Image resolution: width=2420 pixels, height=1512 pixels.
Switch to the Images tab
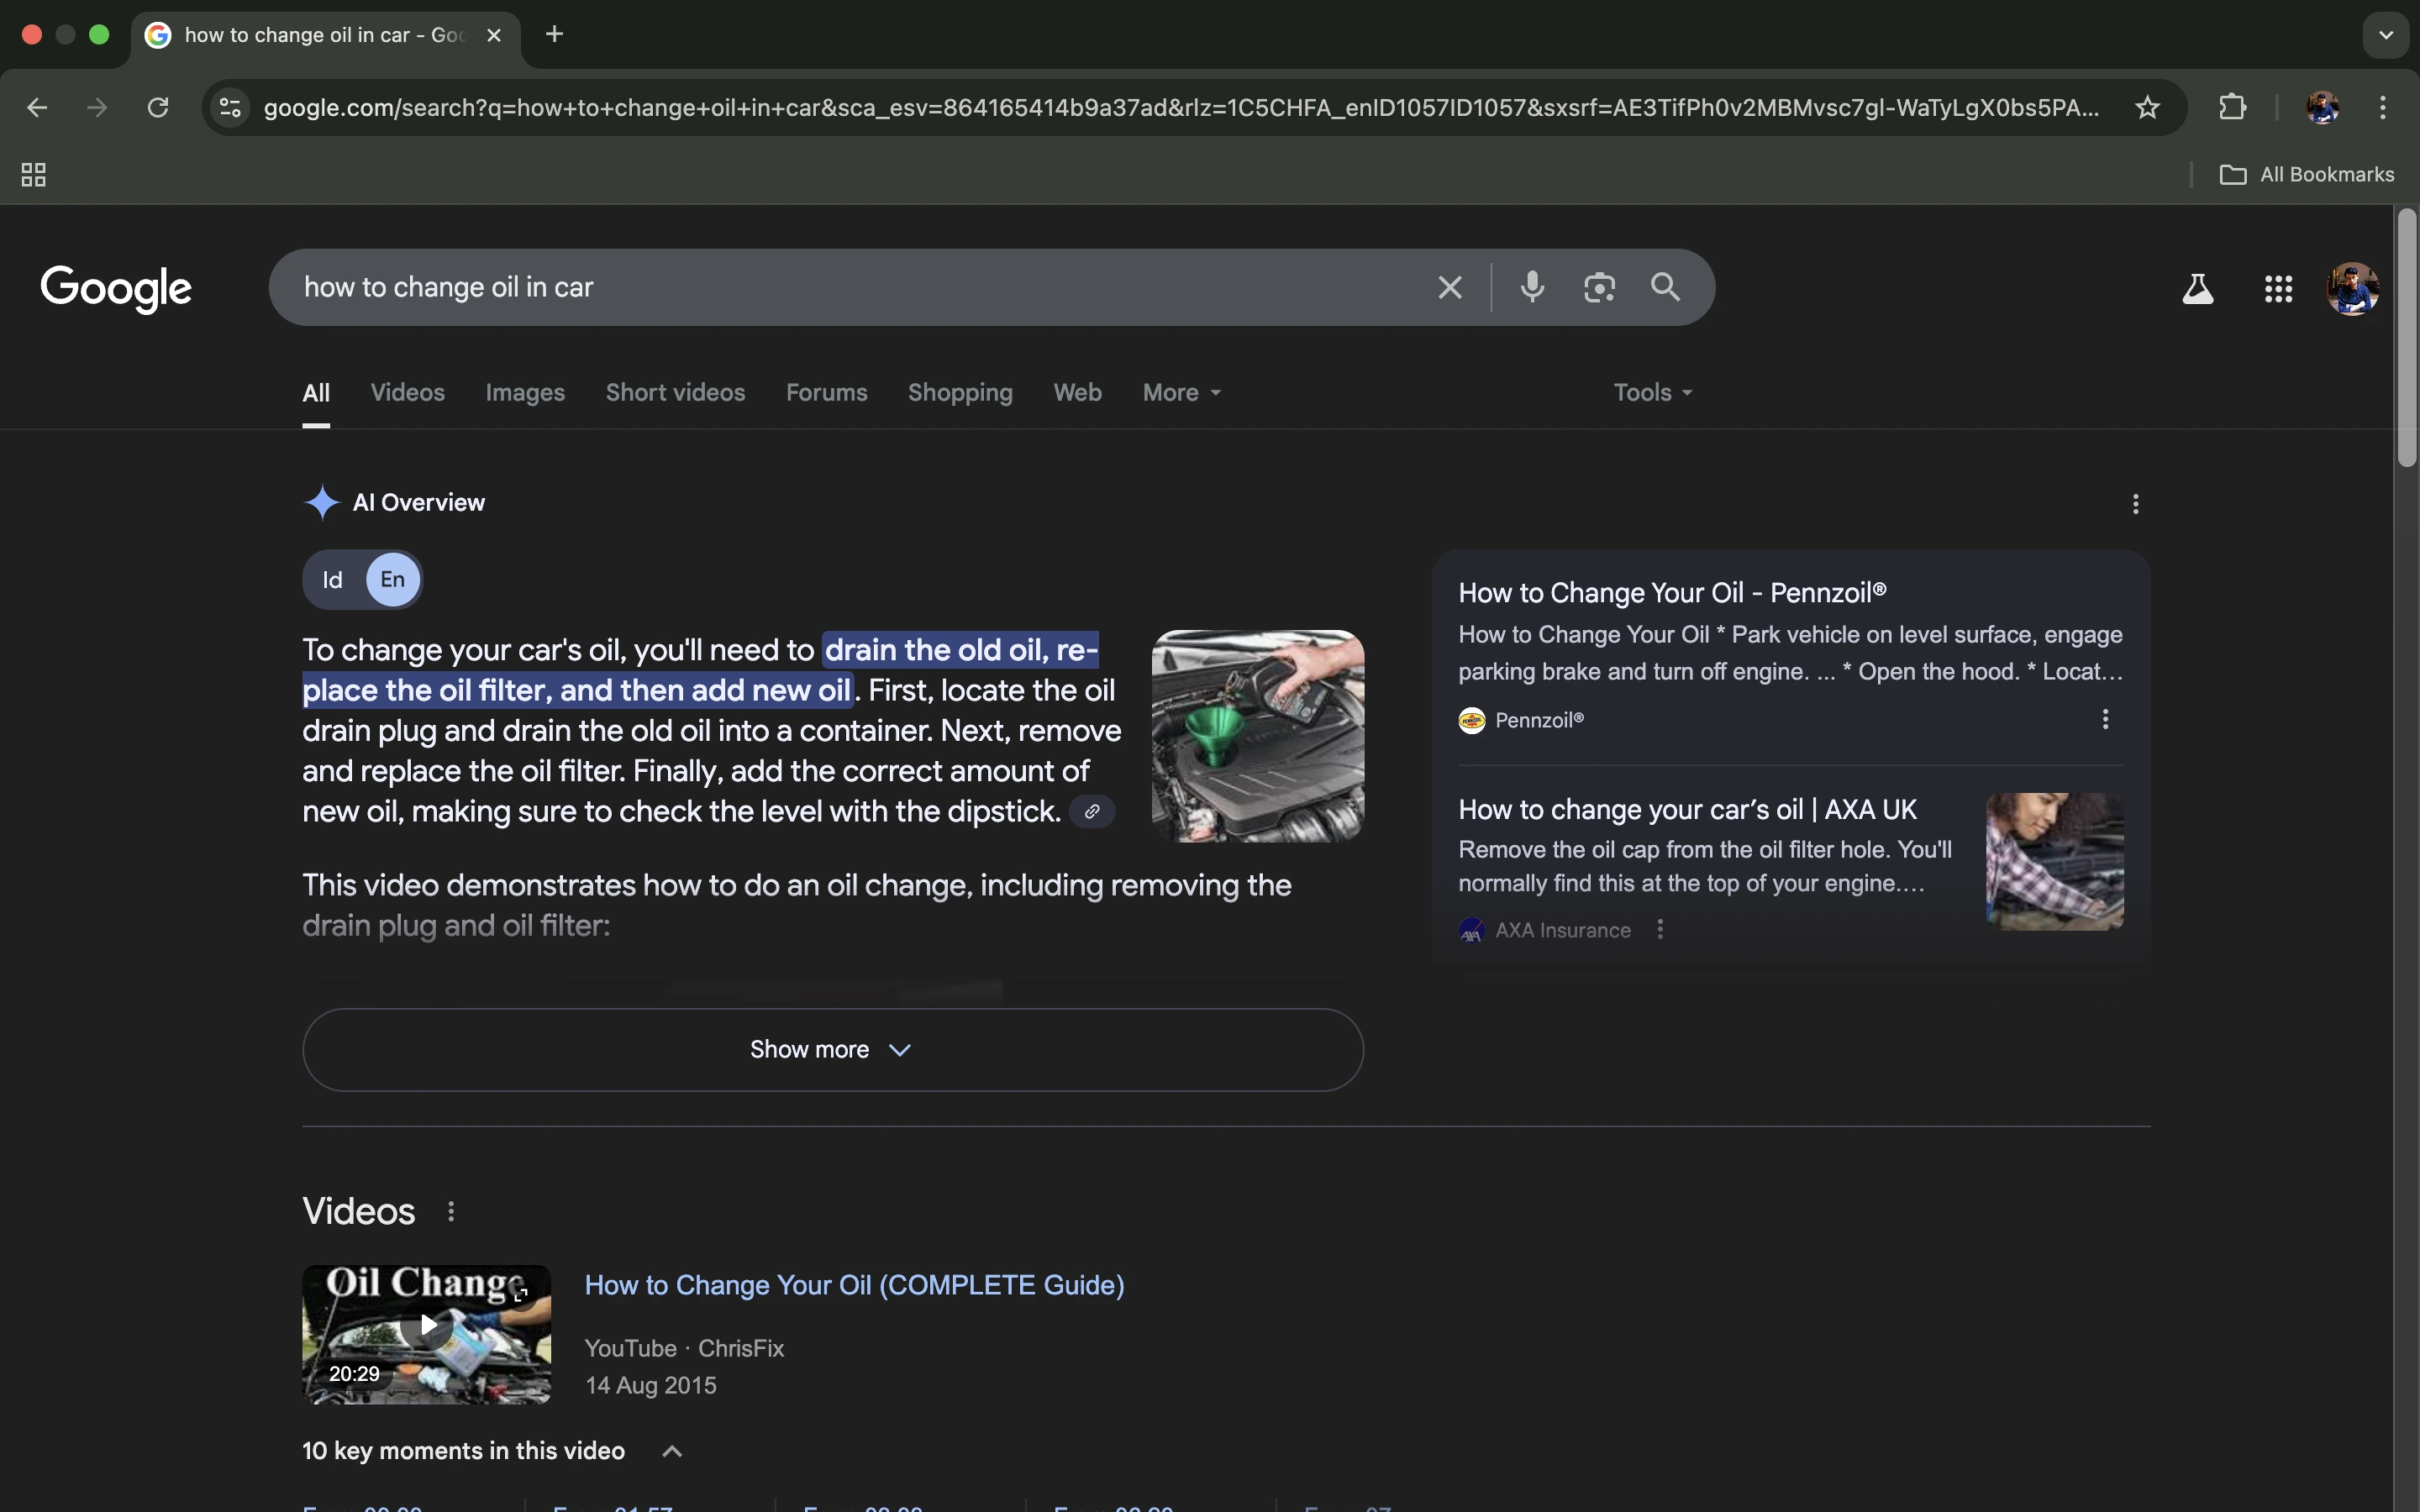coord(525,392)
